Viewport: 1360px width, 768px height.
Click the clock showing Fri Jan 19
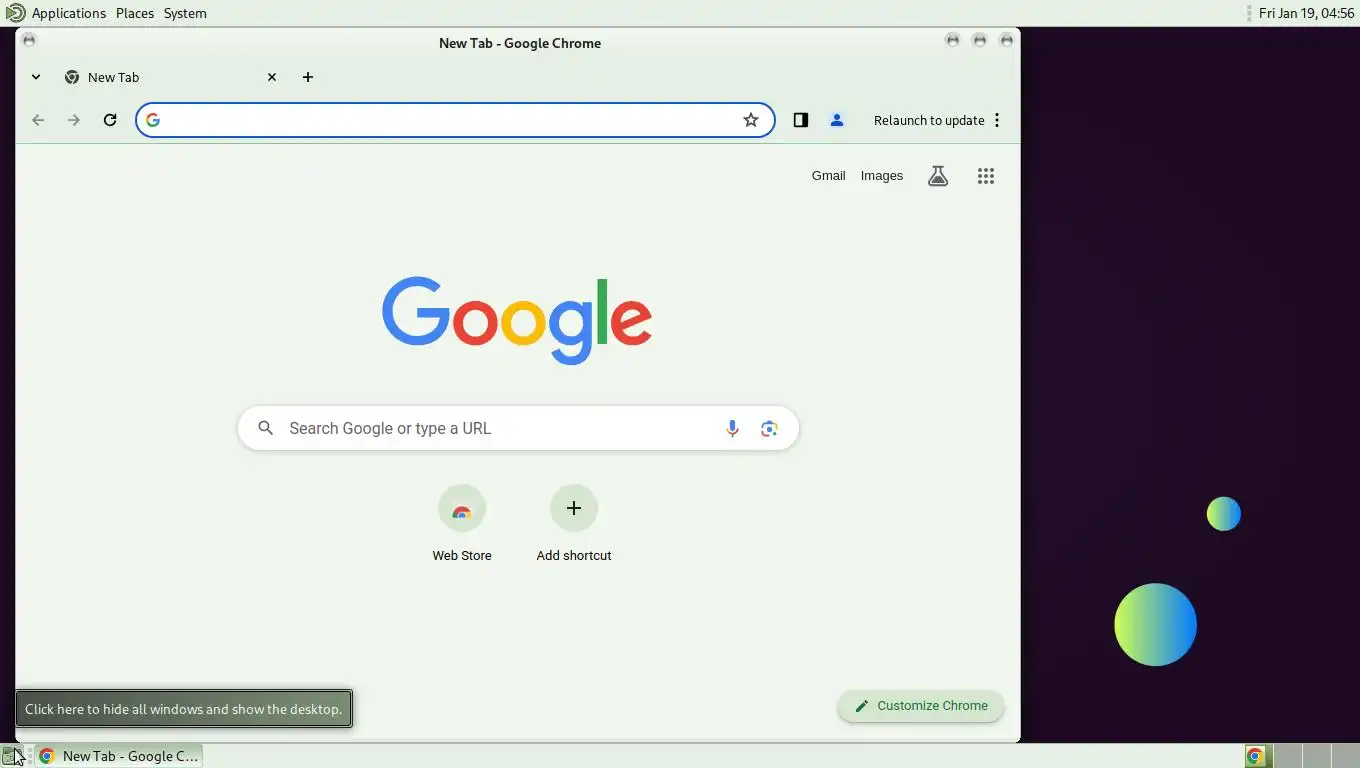1306,13
